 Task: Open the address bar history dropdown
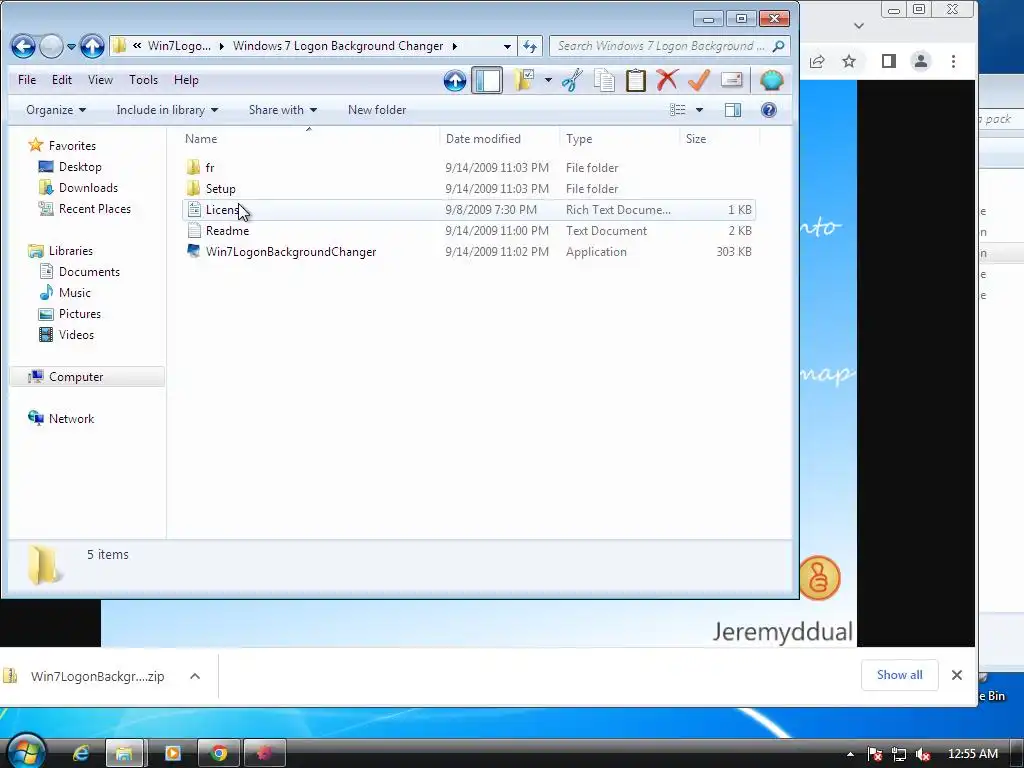tap(507, 46)
